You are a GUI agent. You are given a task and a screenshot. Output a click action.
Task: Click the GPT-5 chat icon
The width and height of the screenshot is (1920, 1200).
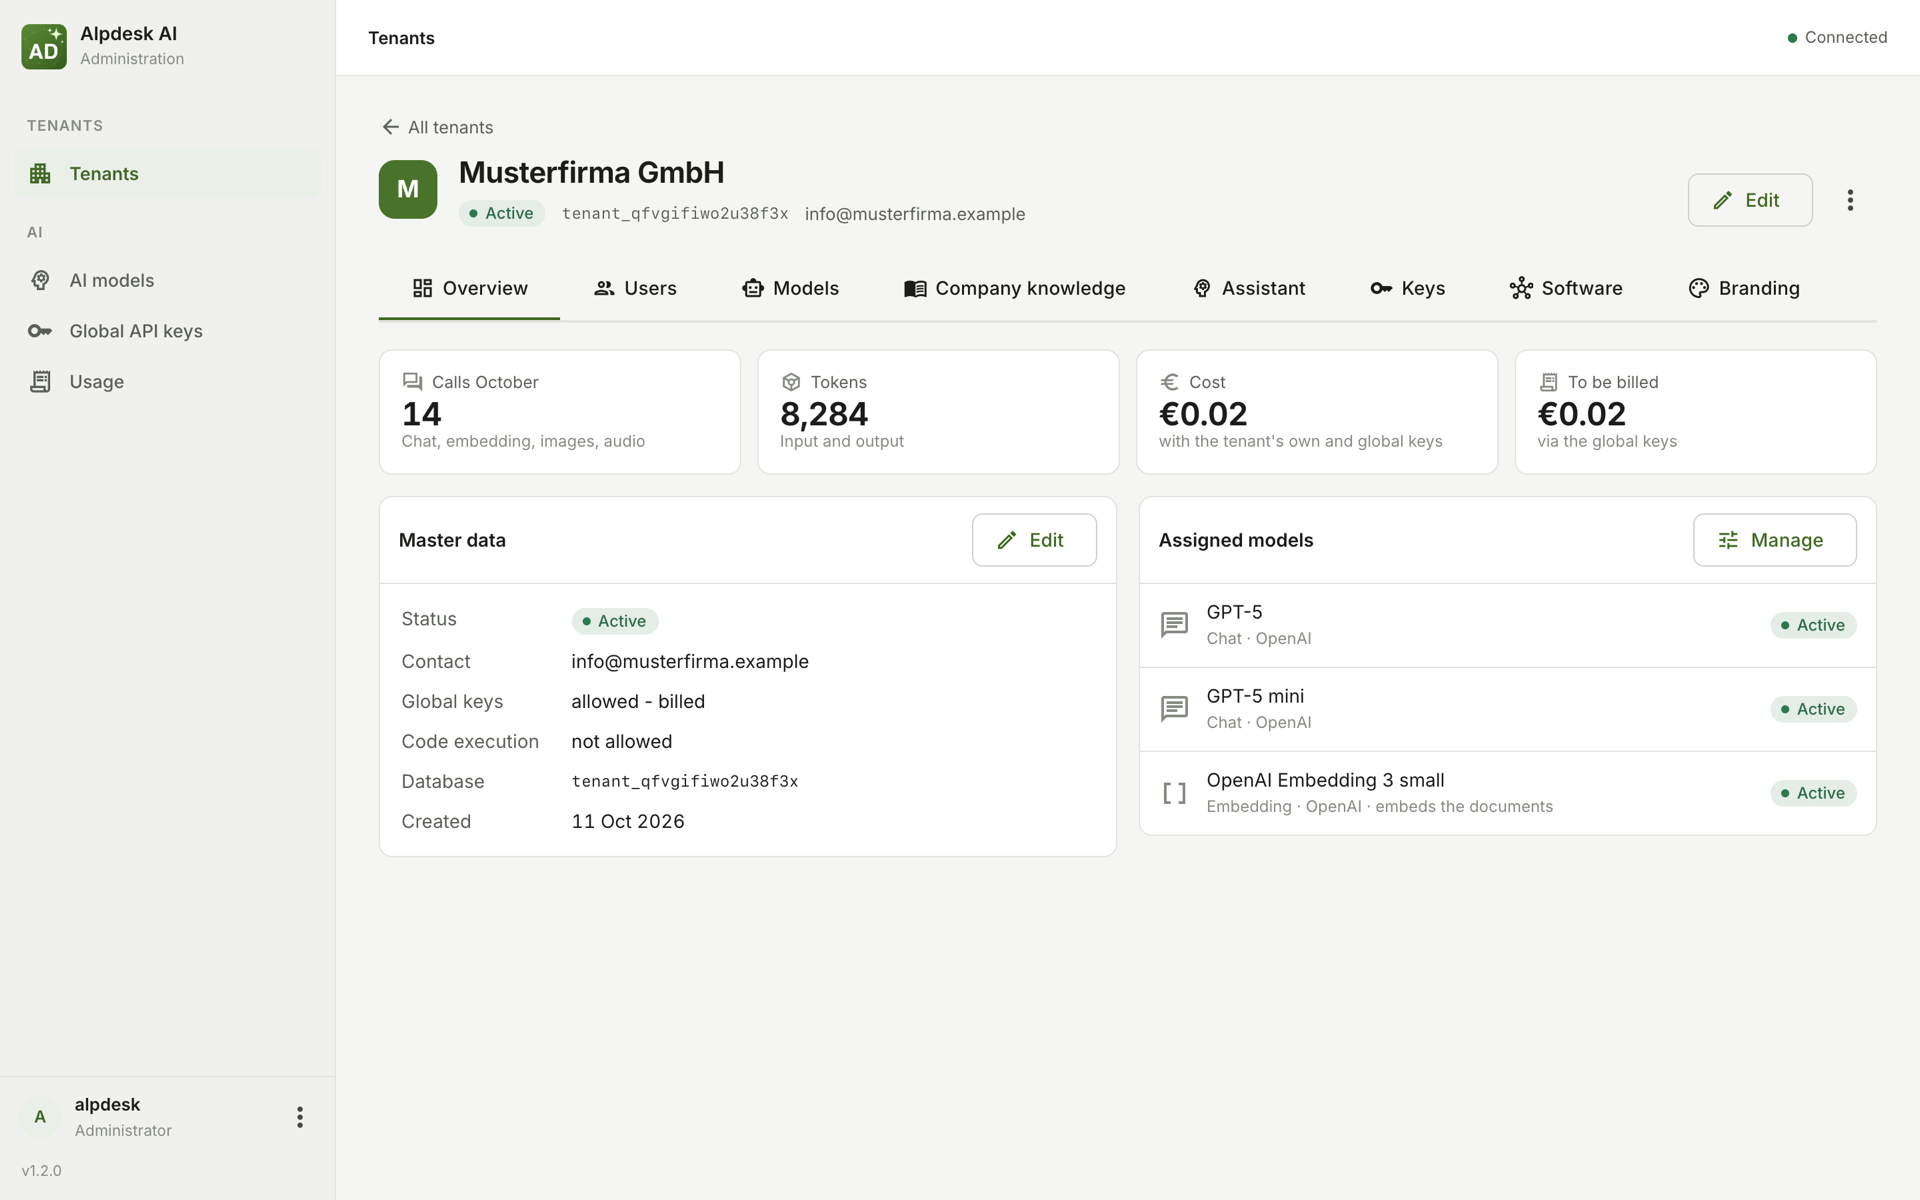1174,625
